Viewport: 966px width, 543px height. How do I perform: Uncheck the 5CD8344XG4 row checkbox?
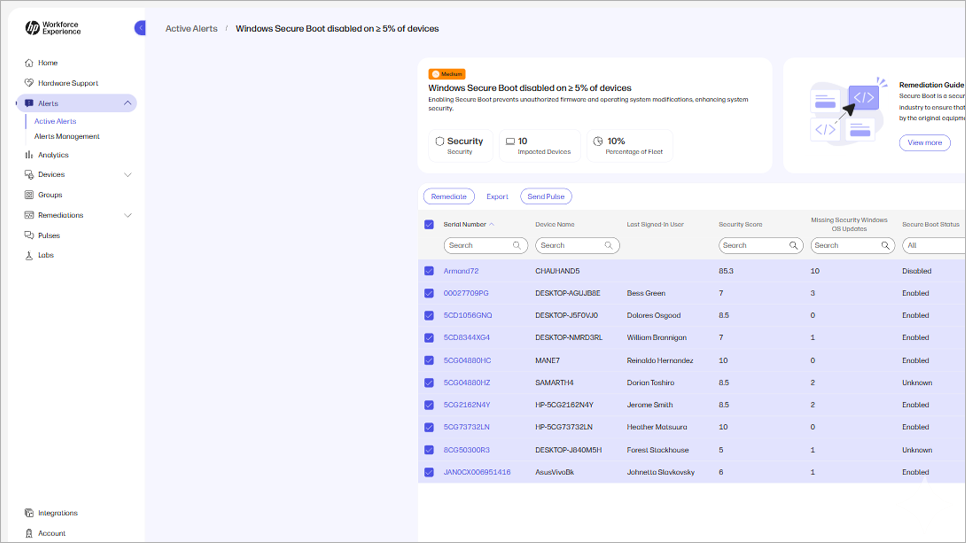click(429, 338)
